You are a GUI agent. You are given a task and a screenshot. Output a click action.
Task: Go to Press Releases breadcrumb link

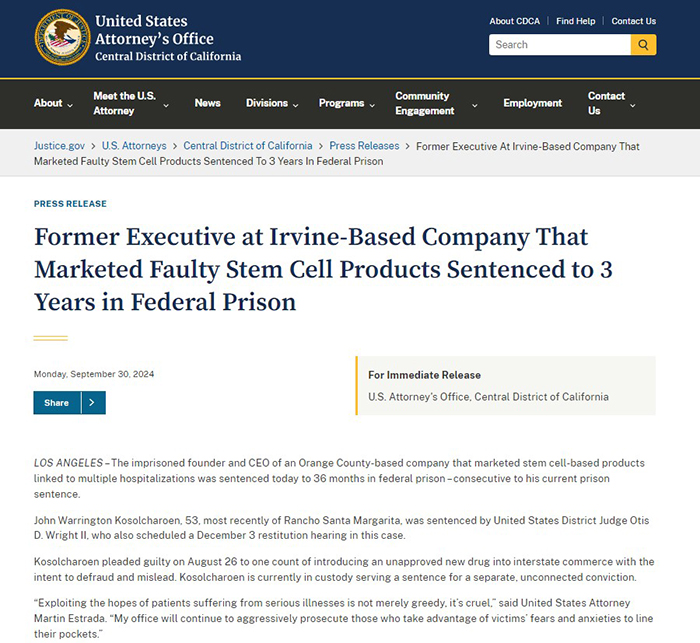click(x=364, y=146)
